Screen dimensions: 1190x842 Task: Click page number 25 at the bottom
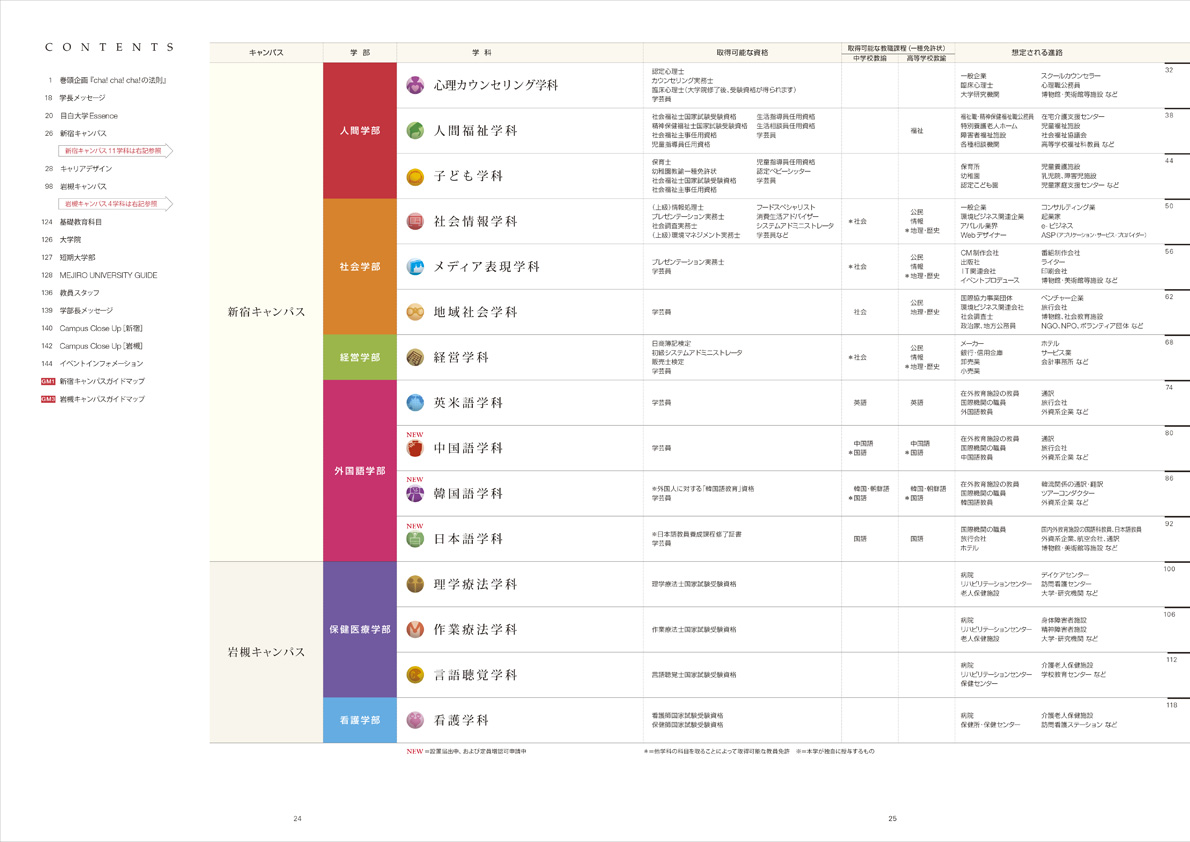click(x=892, y=818)
